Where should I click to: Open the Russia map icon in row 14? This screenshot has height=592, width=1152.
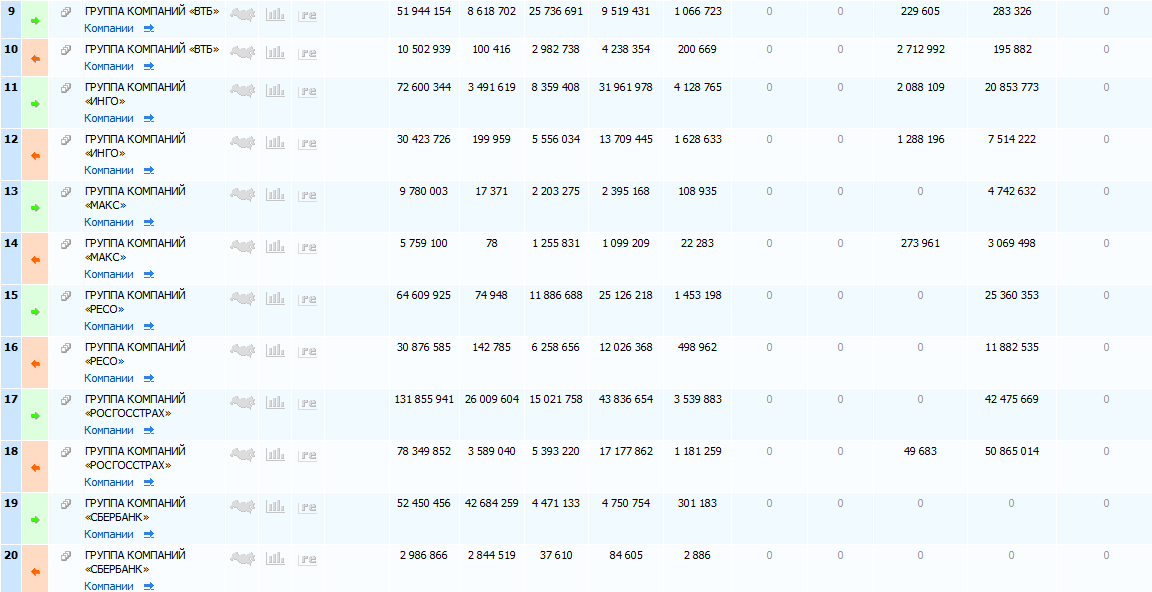pos(242,245)
